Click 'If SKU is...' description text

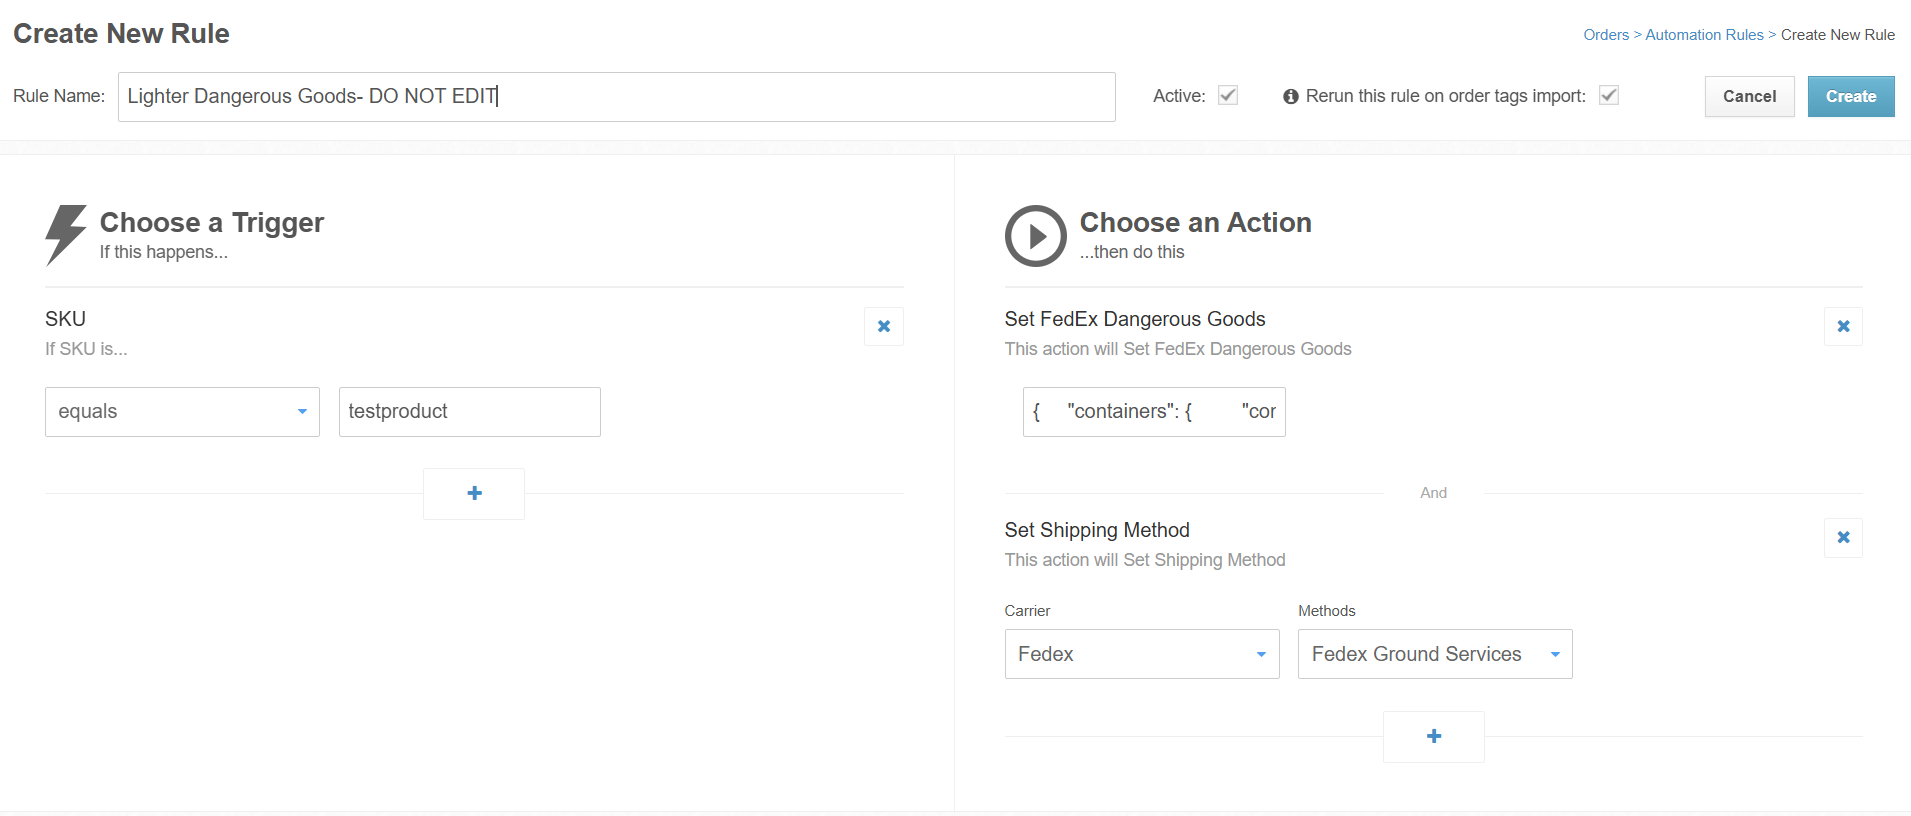pos(86,349)
